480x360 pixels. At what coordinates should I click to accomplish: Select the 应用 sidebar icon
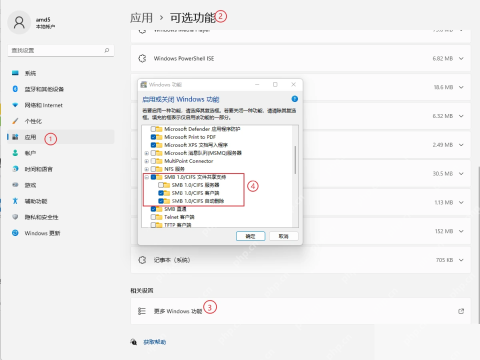pyautogui.click(x=15, y=137)
